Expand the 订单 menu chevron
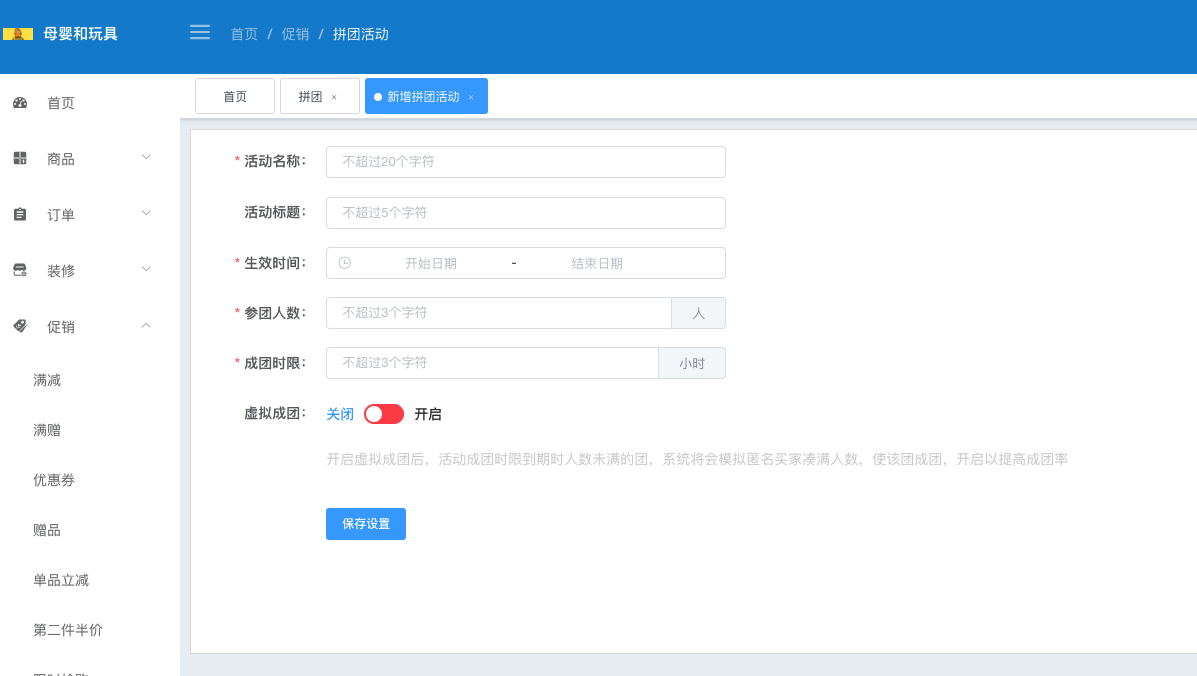Image resolution: width=1197 pixels, height=676 pixels. 147,213
